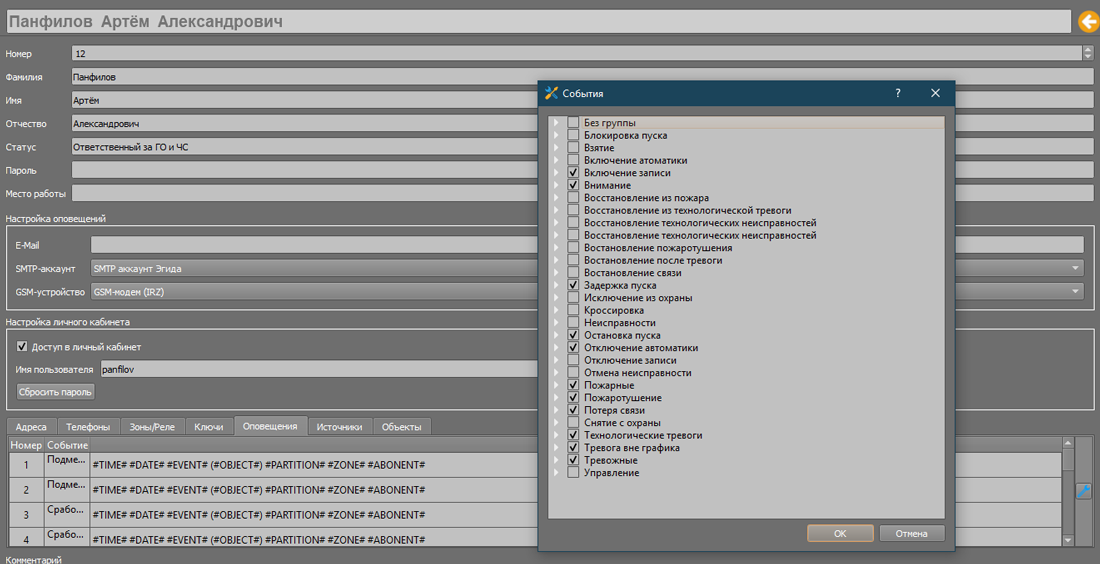Click the notifications table vertical scrollbar
The image size is (1100, 564).
pyautogui.click(x=1068, y=490)
